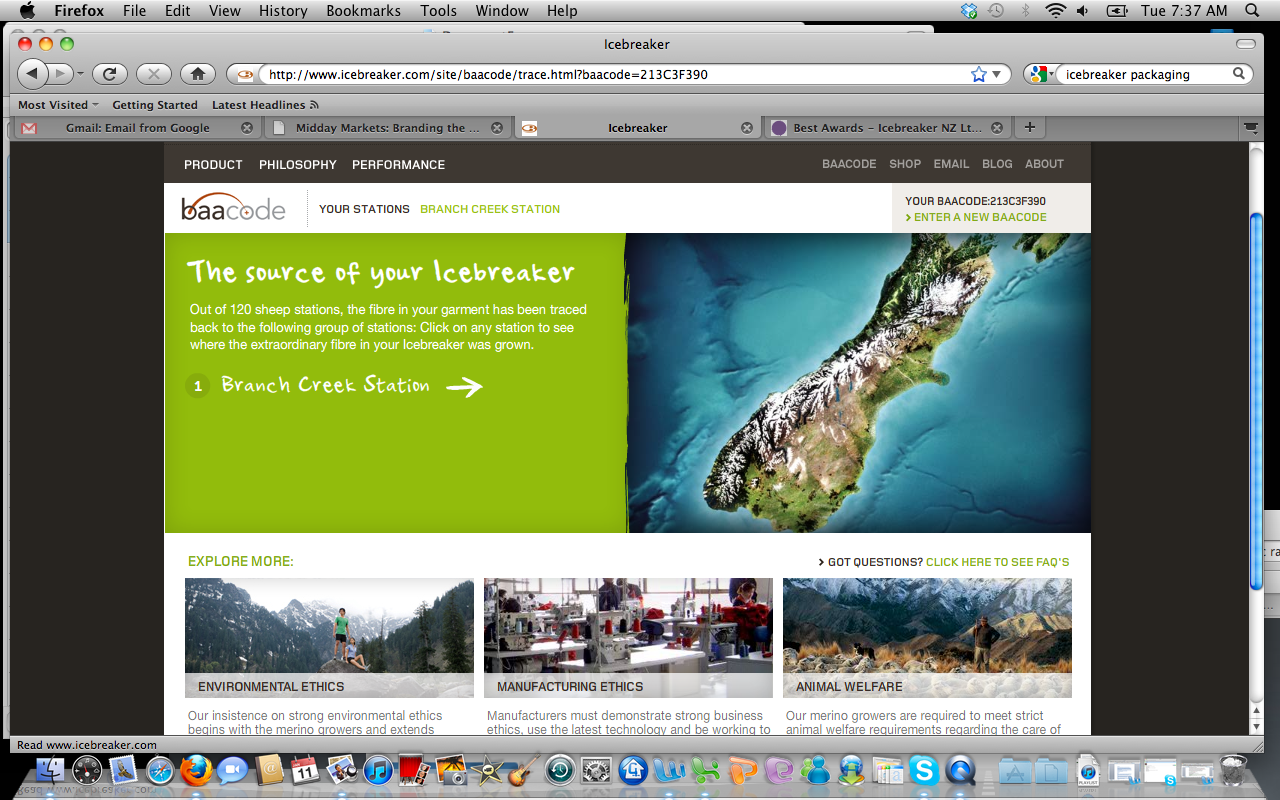Launch Microsoft Word in the Dock

(x=668, y=770)
